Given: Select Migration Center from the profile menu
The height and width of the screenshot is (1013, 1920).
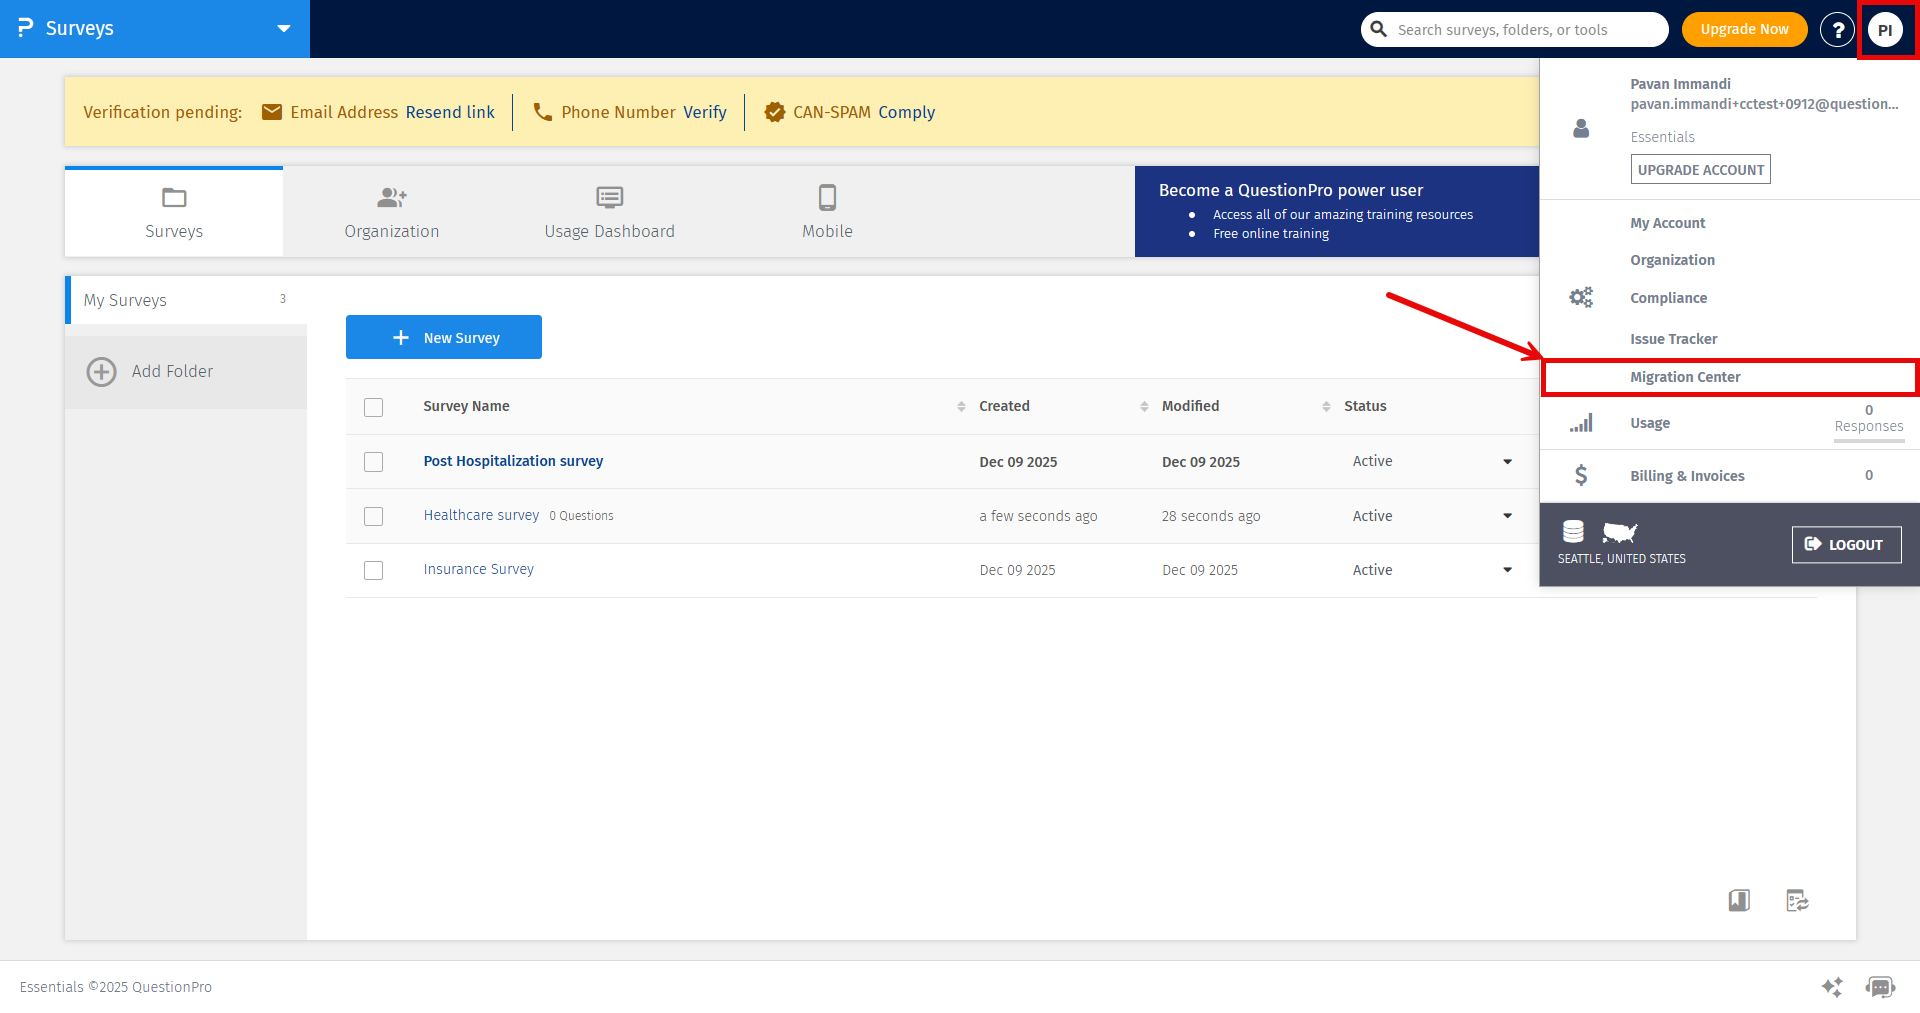Looking at the screenshot, I should click(x=1685, y=377).
